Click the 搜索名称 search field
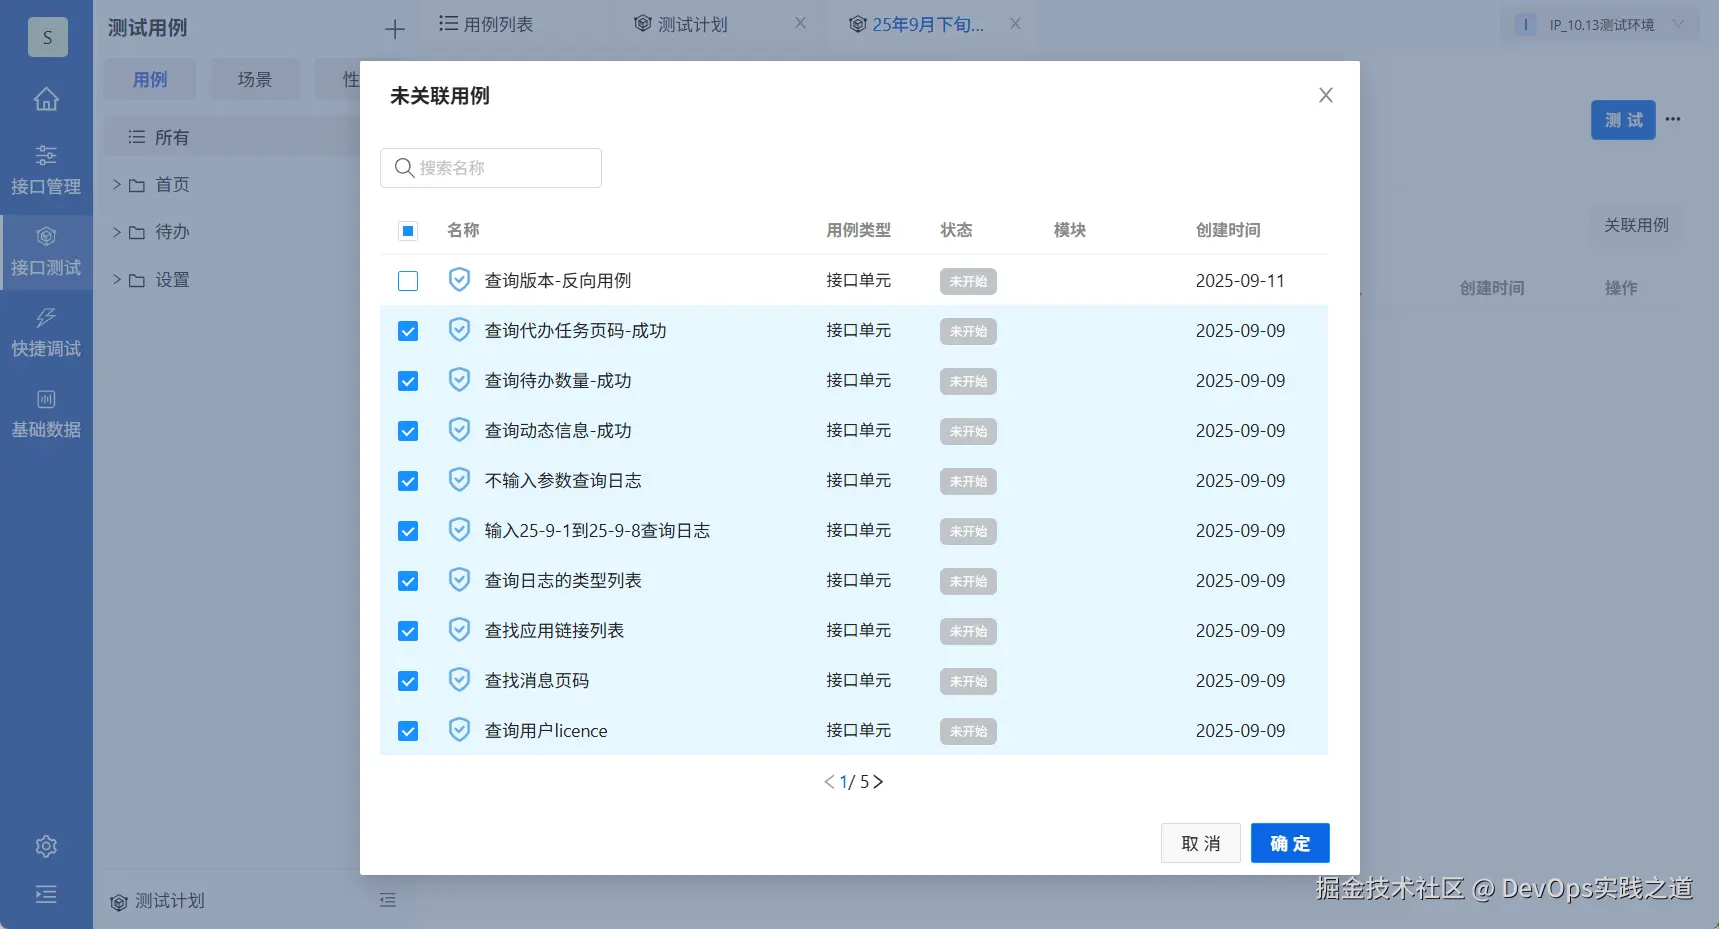This screenshot has height=929, width=1719. tap(491, 168)
